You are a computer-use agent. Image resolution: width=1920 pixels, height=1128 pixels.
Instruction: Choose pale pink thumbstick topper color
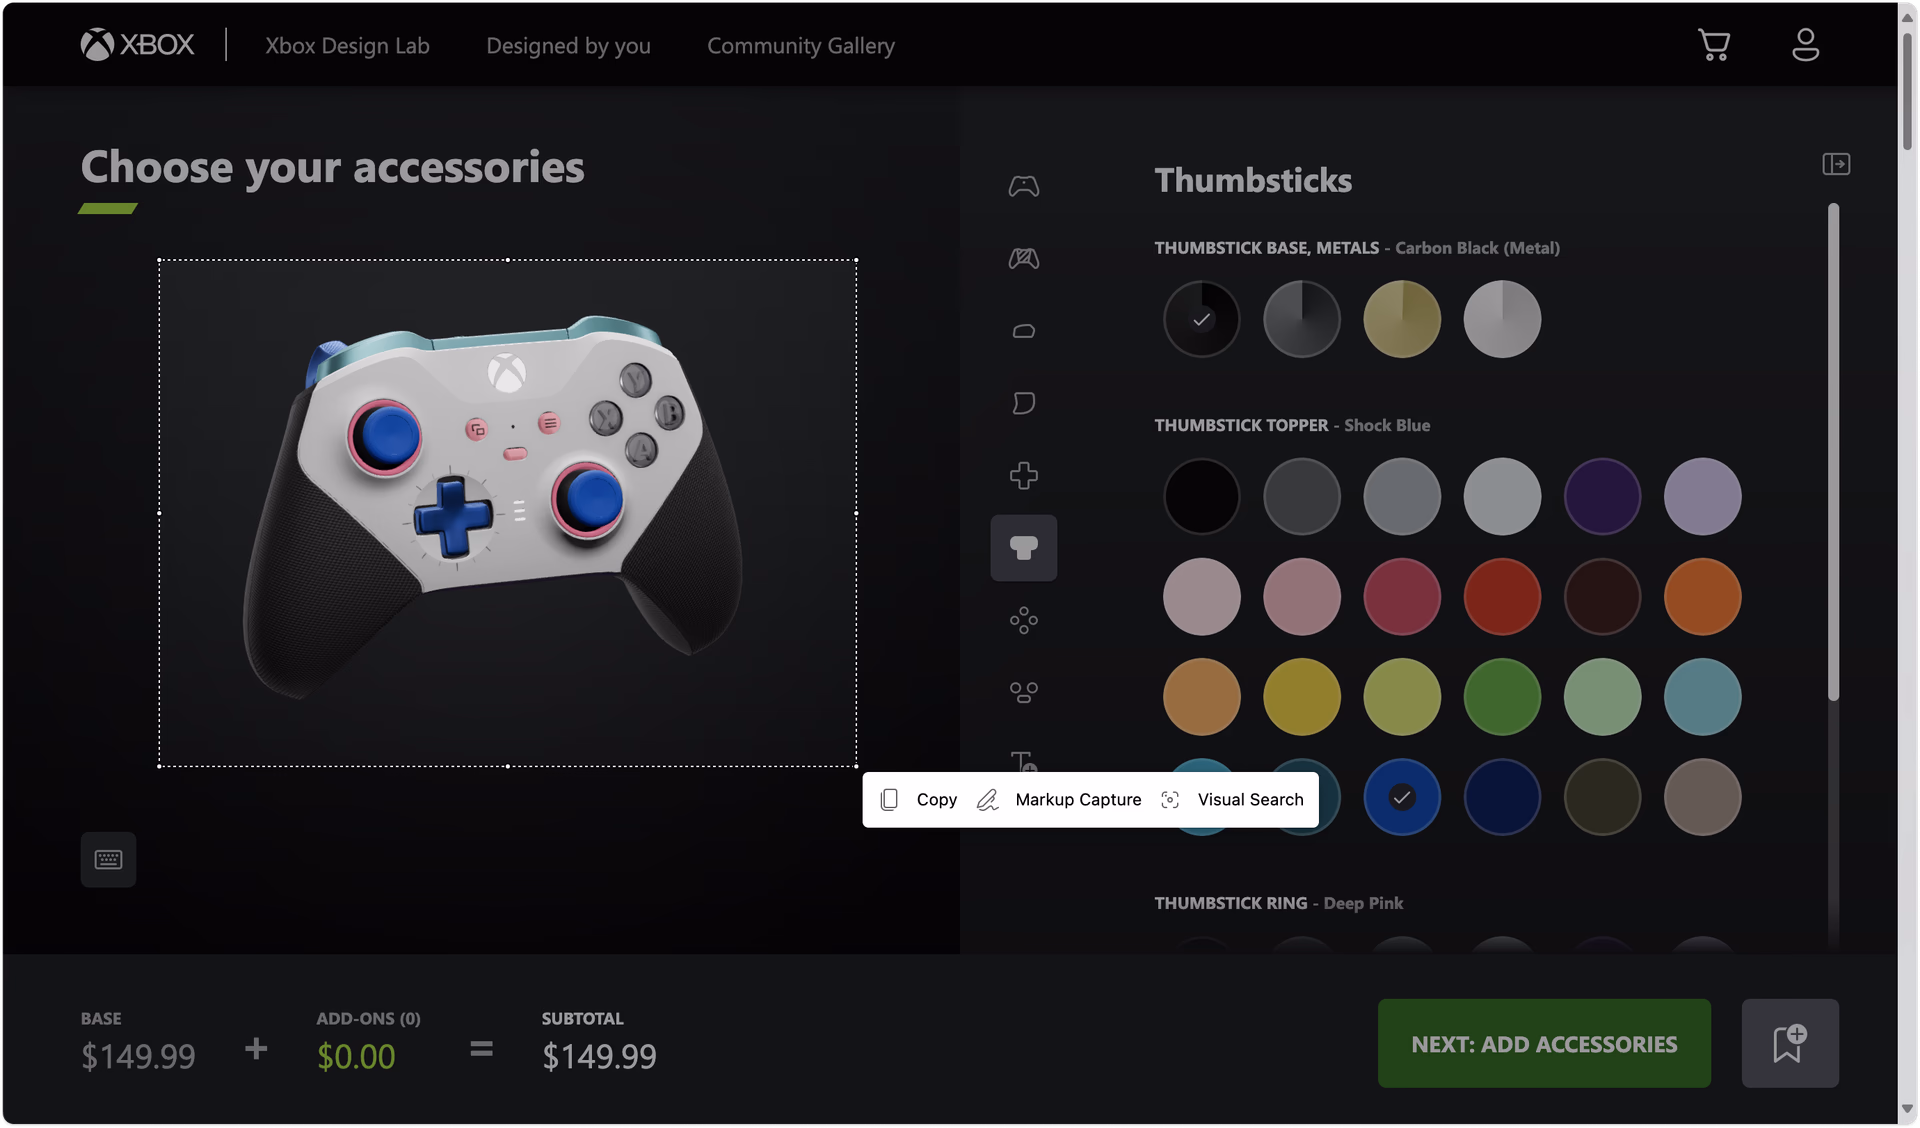tap(1202, 597)
